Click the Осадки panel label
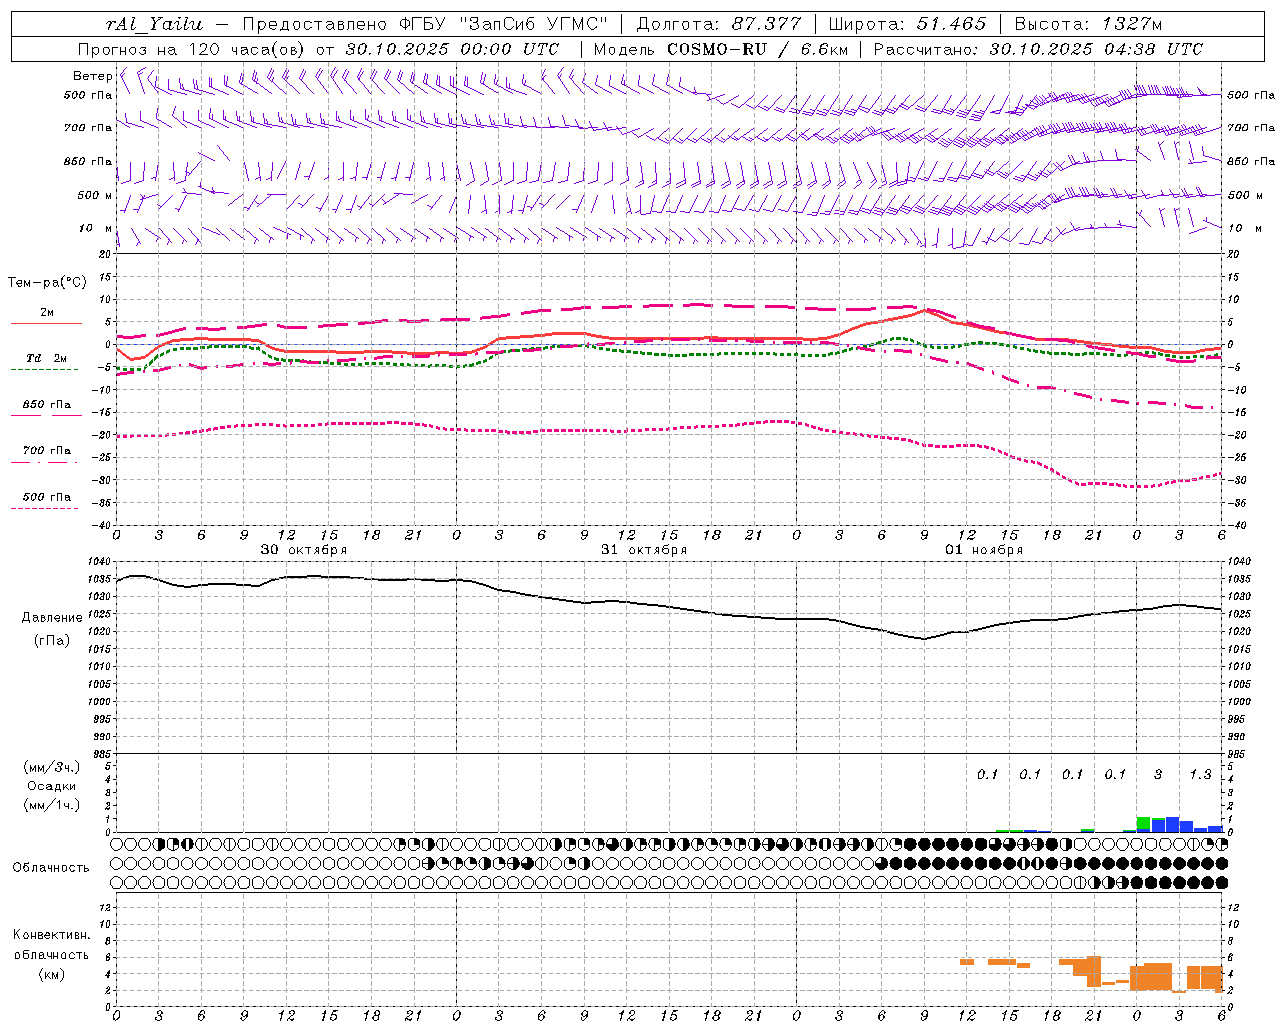 pyautogui.click(x=52, y=786)
